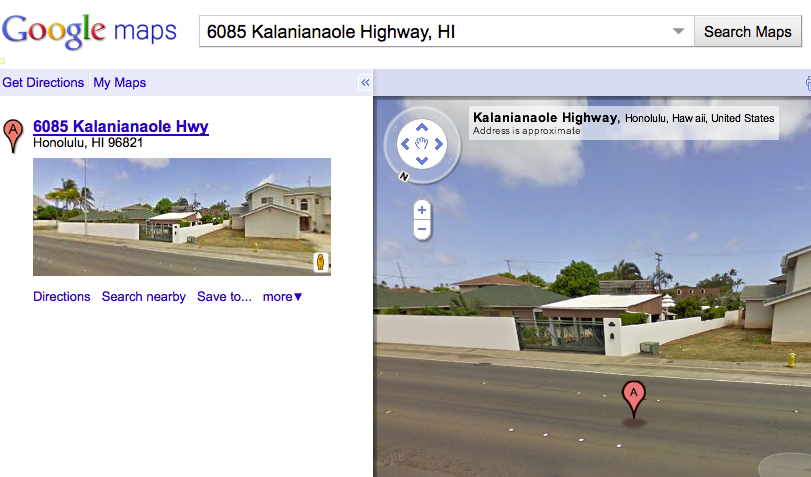Open the search box suggestions dropdown arrow

678,32
